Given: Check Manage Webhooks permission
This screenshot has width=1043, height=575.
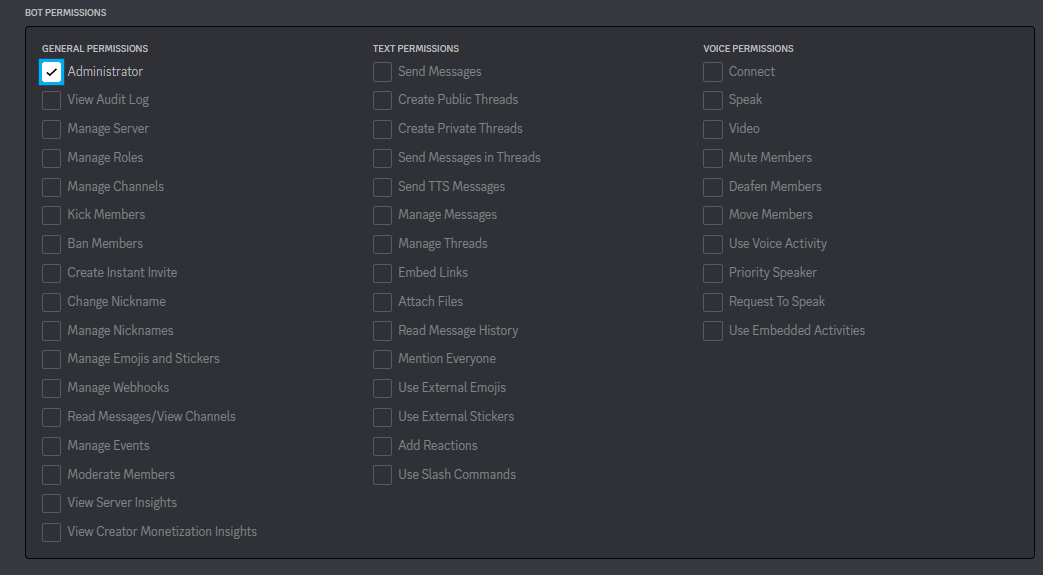Looking at the screenshot, I should coord(52,388).
